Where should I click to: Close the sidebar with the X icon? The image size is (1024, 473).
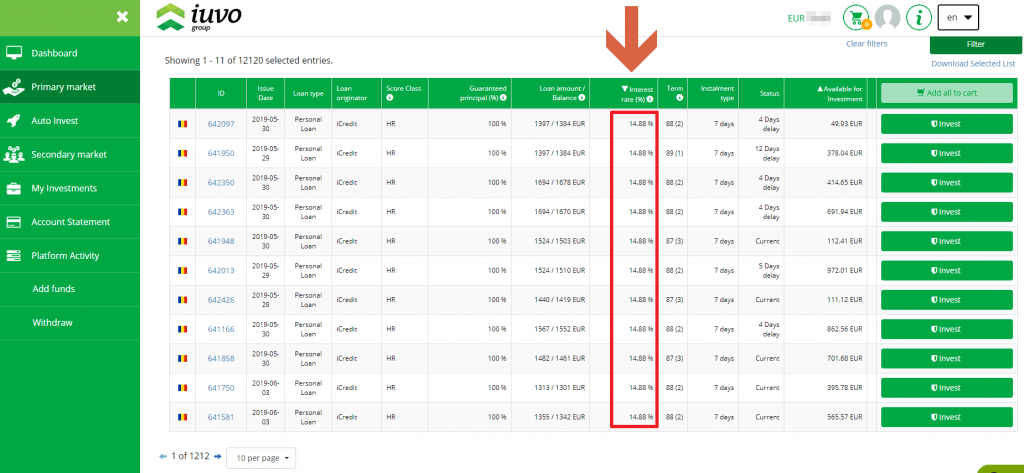coord(122,16)
